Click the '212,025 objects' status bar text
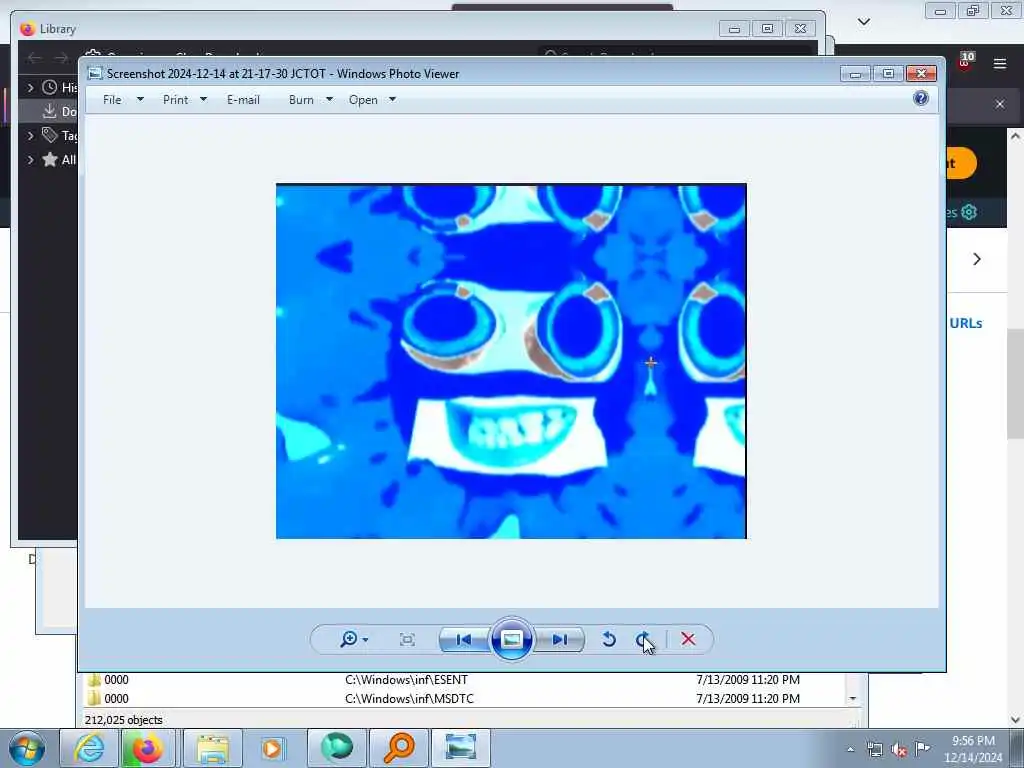The image size is (1024, 768). pyautogui.click(x=123, y=720)
